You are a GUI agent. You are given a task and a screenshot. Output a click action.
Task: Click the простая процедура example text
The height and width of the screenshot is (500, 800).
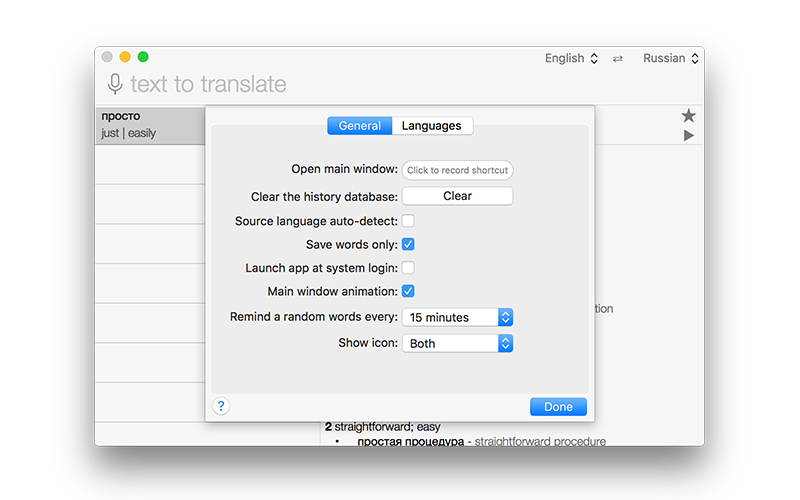(411, 441)
